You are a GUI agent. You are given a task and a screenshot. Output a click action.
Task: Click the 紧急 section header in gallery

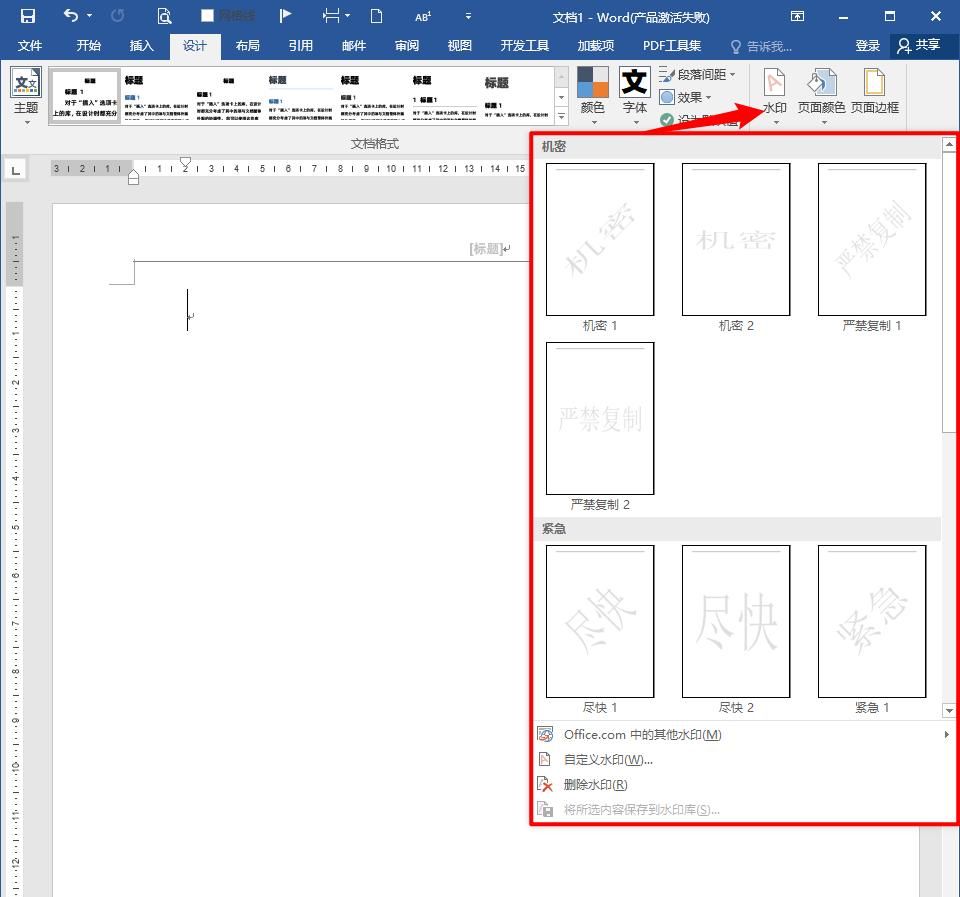pyautogui.click(x=553, y=528)
